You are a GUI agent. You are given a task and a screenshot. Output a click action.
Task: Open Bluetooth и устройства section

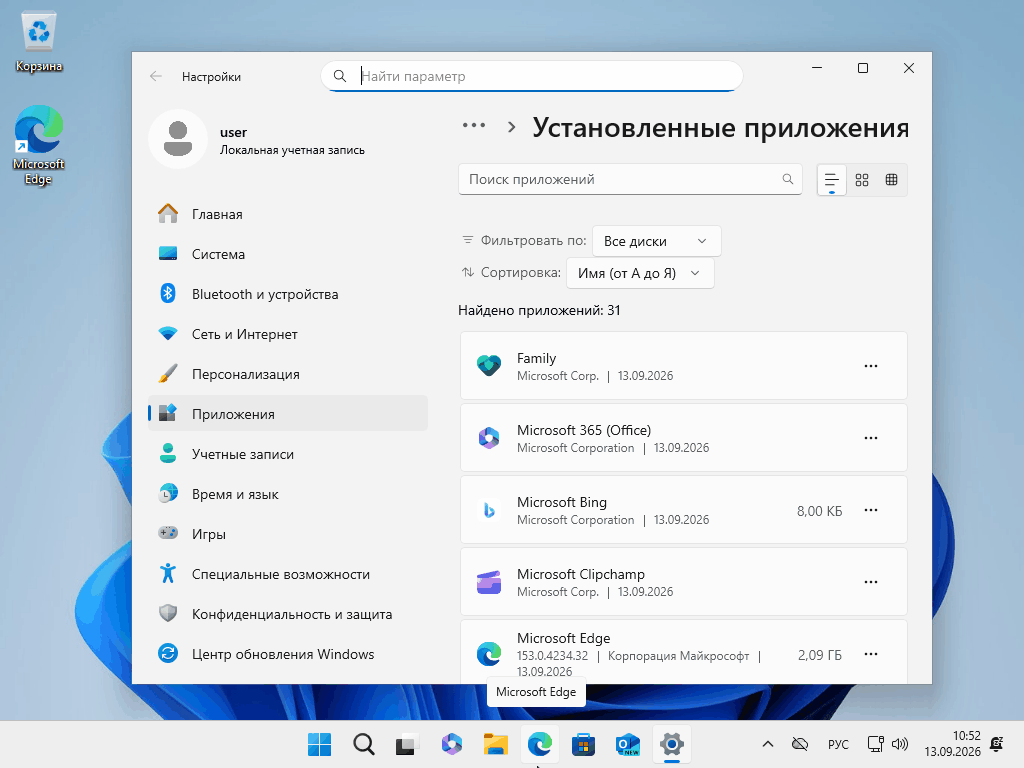click(x=287, y=294)
